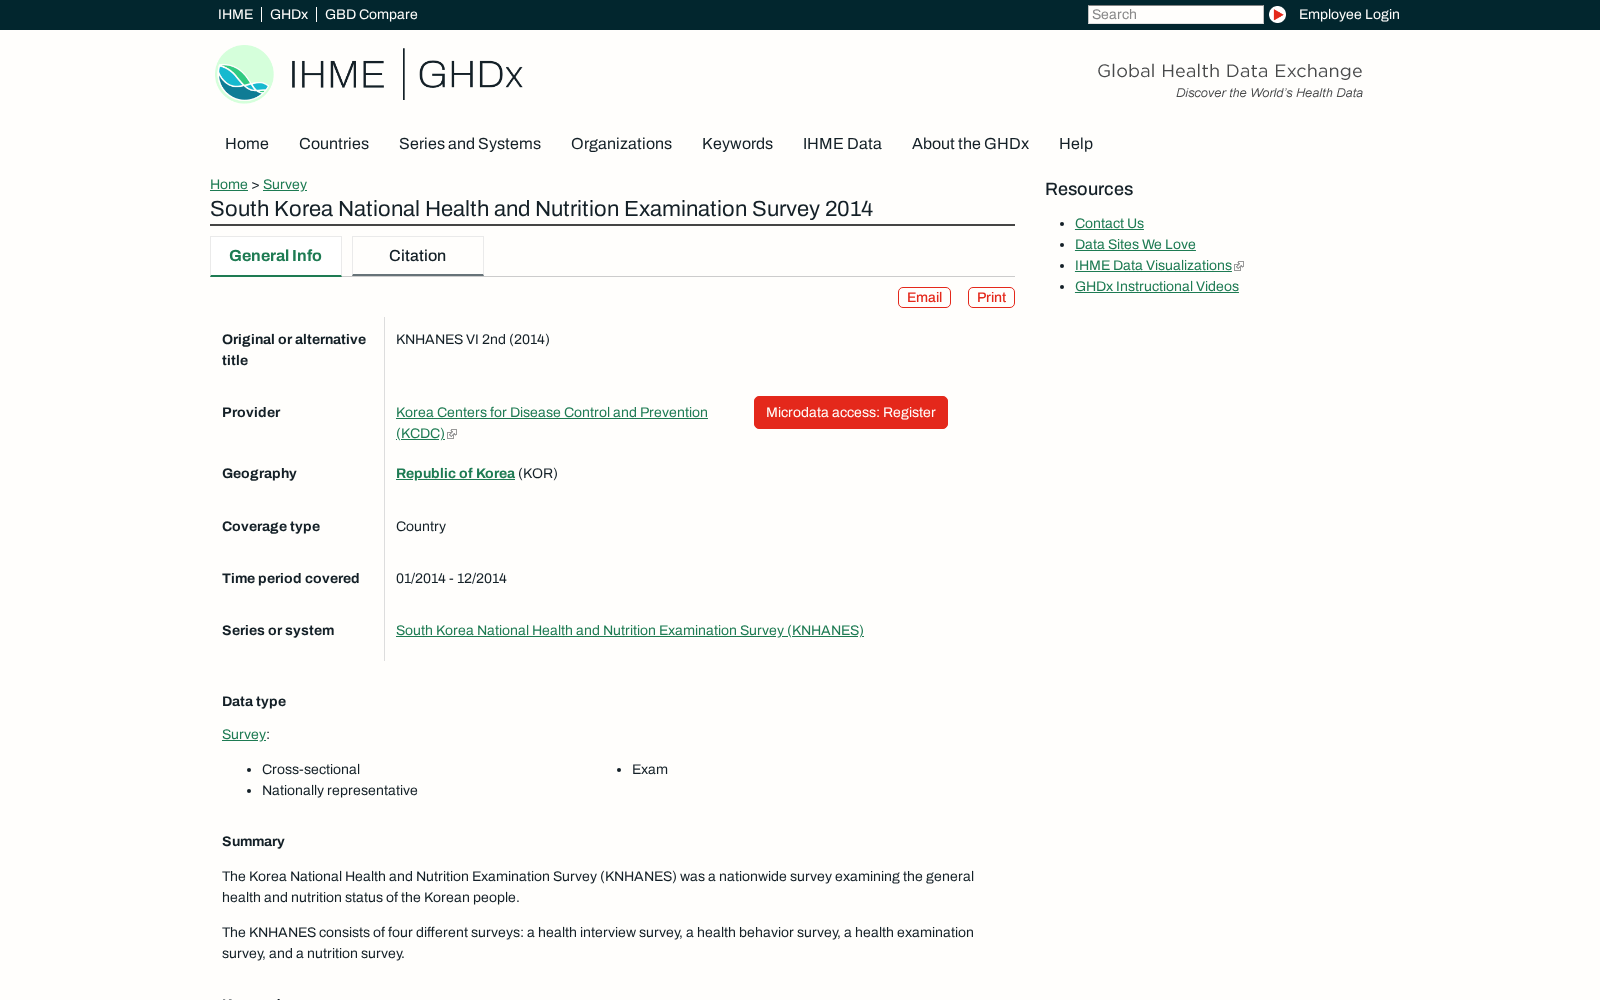Viewport: 1600px width, 1000px height.
Task: Click the Cross-sectional list item
Action: 311,770
